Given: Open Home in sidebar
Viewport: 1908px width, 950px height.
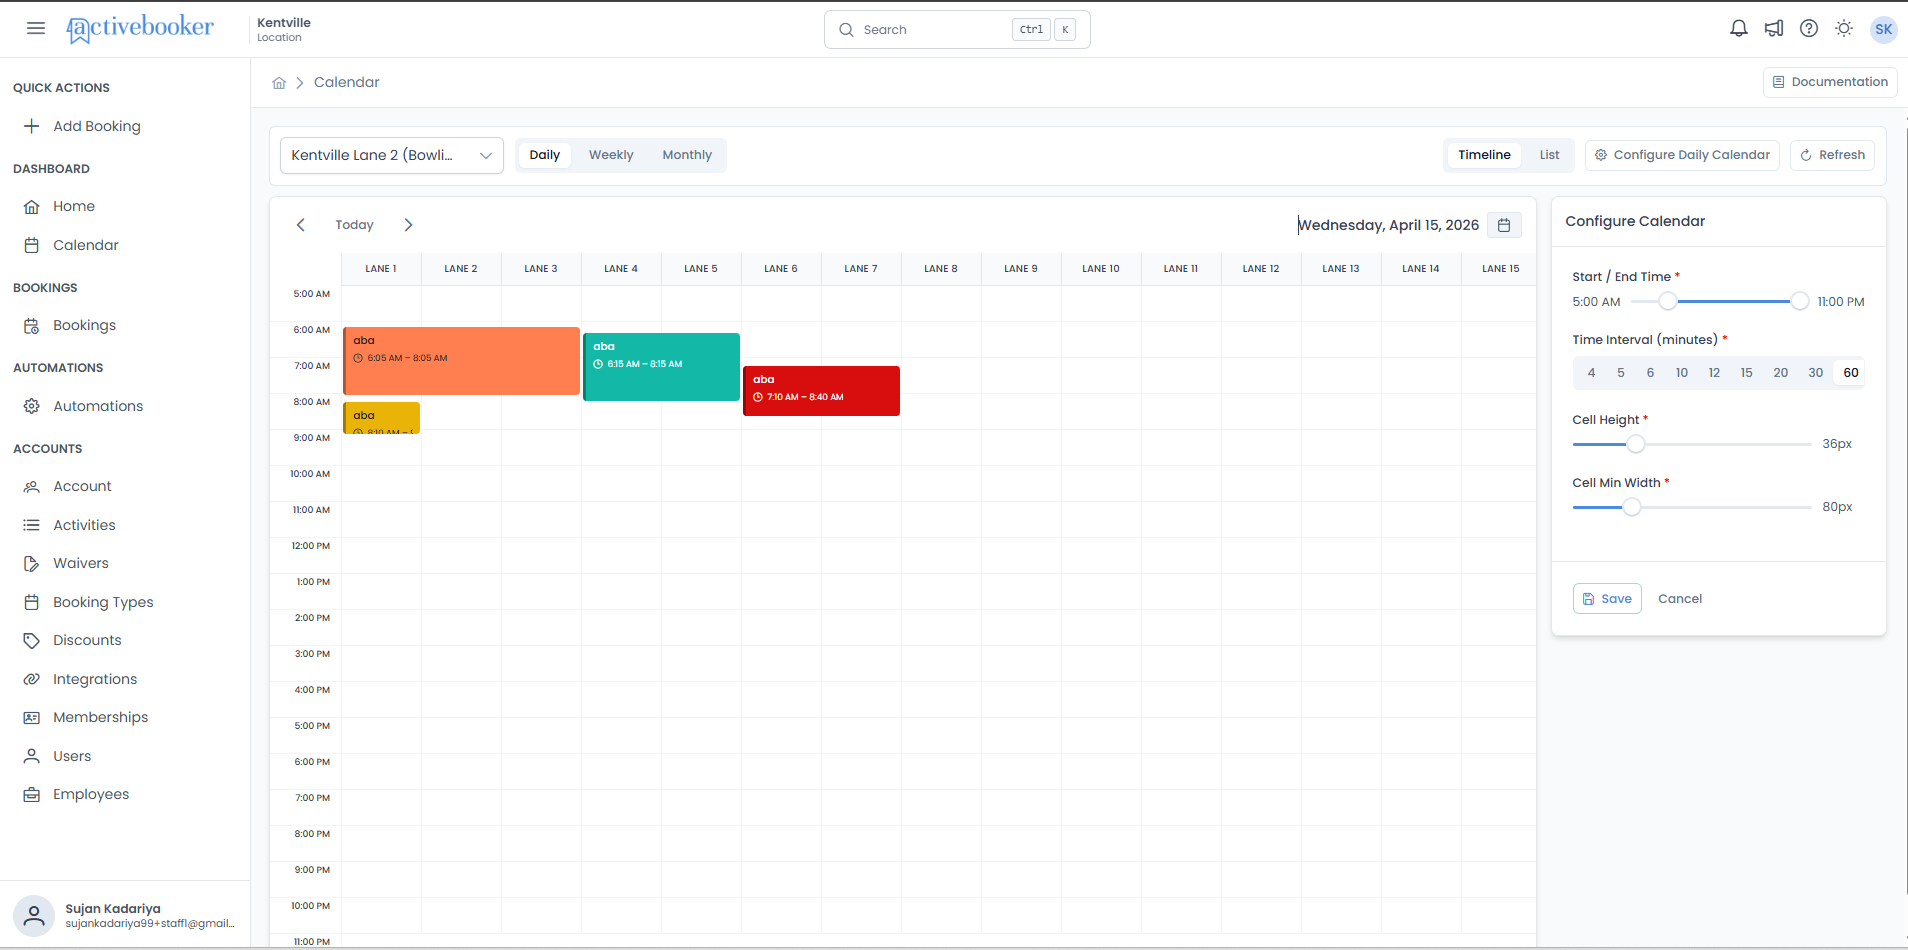Looking at the screenshot, I should click(74, 206).
